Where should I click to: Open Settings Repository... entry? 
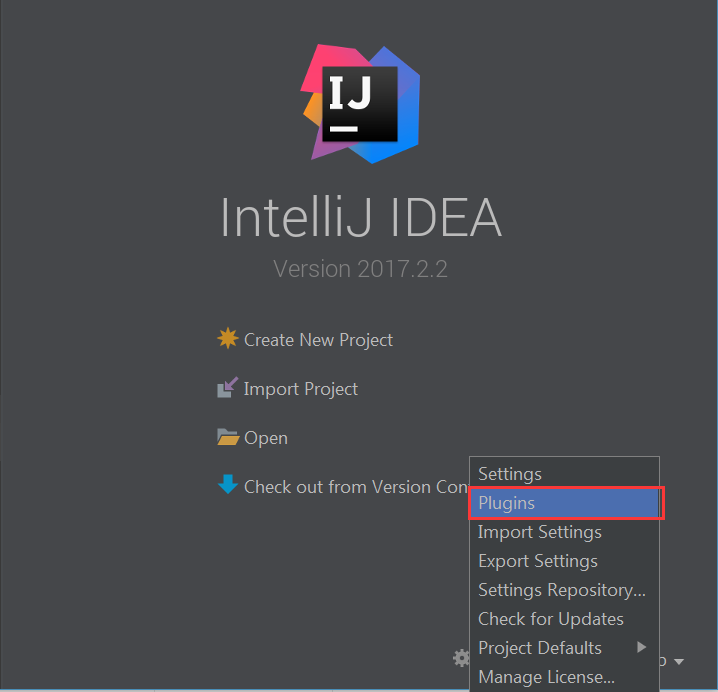pyautogui.click(x=564, y=590)
